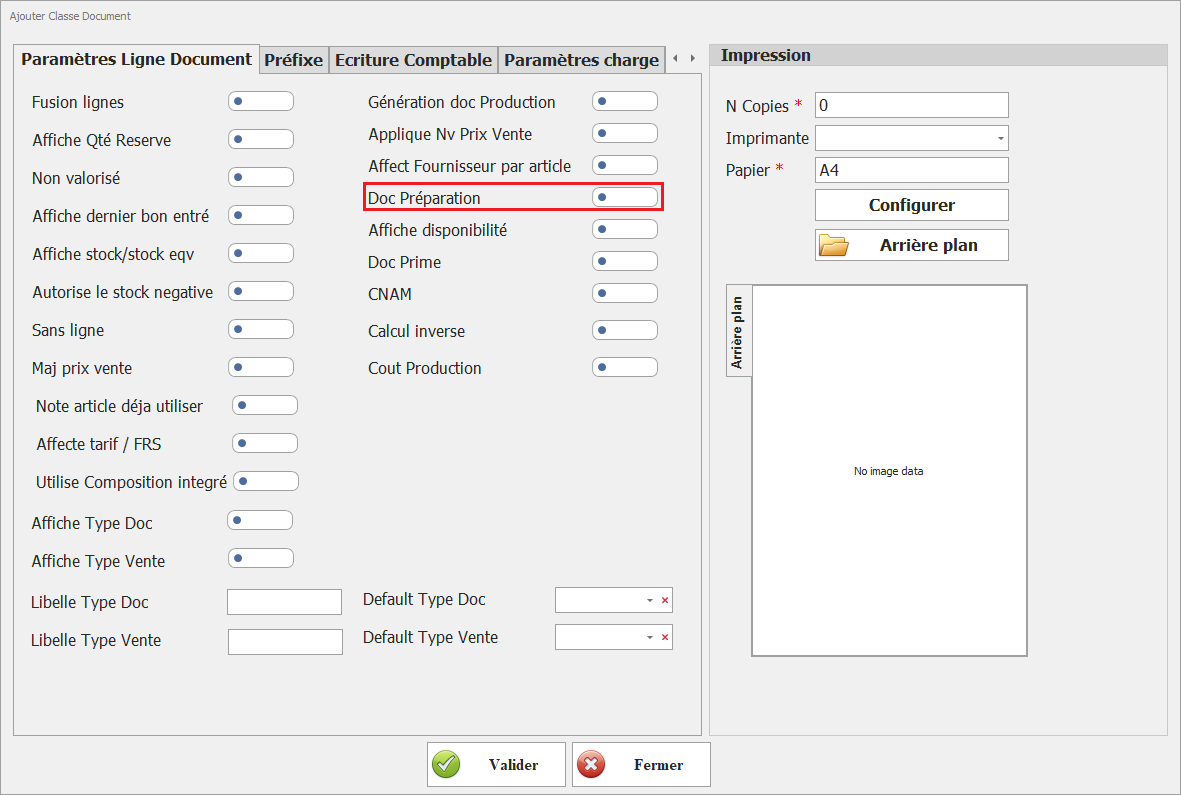Toggle Utilise Composition integré switch
Viewport: 1181px width, 795px height.
tap(266, 481)
